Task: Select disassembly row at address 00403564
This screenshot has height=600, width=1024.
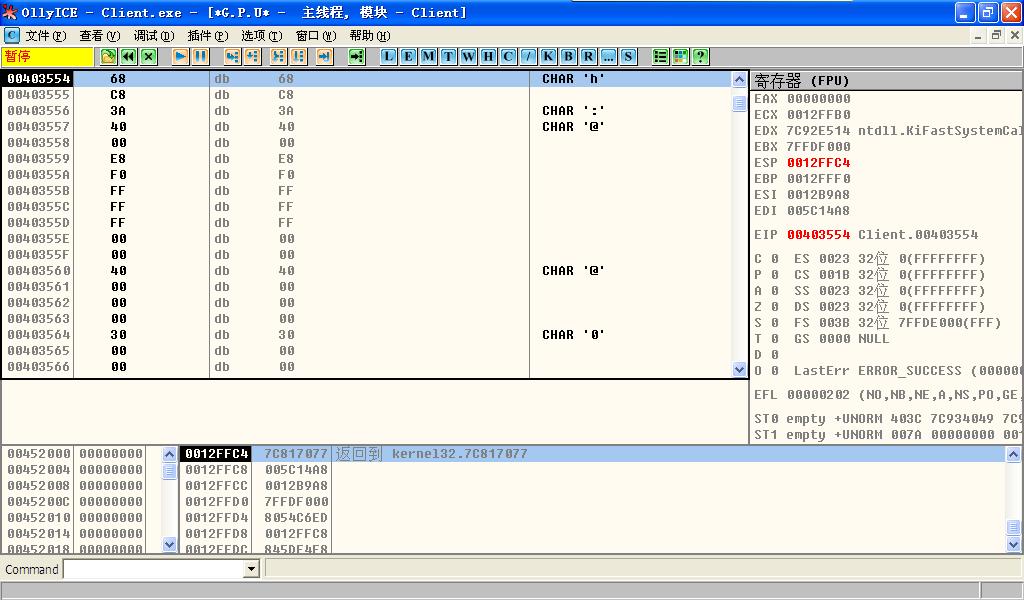Action: [x=366, y=334]
